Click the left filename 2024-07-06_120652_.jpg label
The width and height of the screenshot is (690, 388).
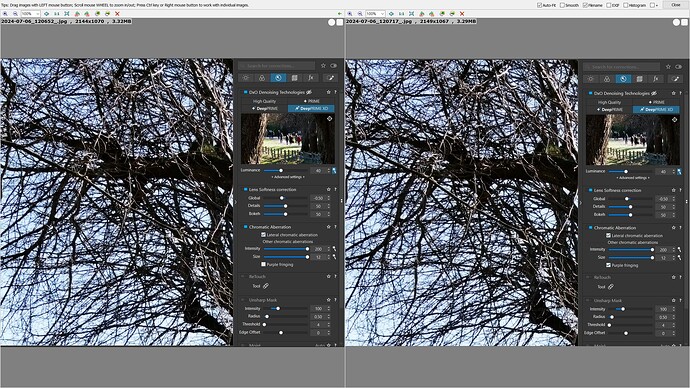tap(34, 21)
